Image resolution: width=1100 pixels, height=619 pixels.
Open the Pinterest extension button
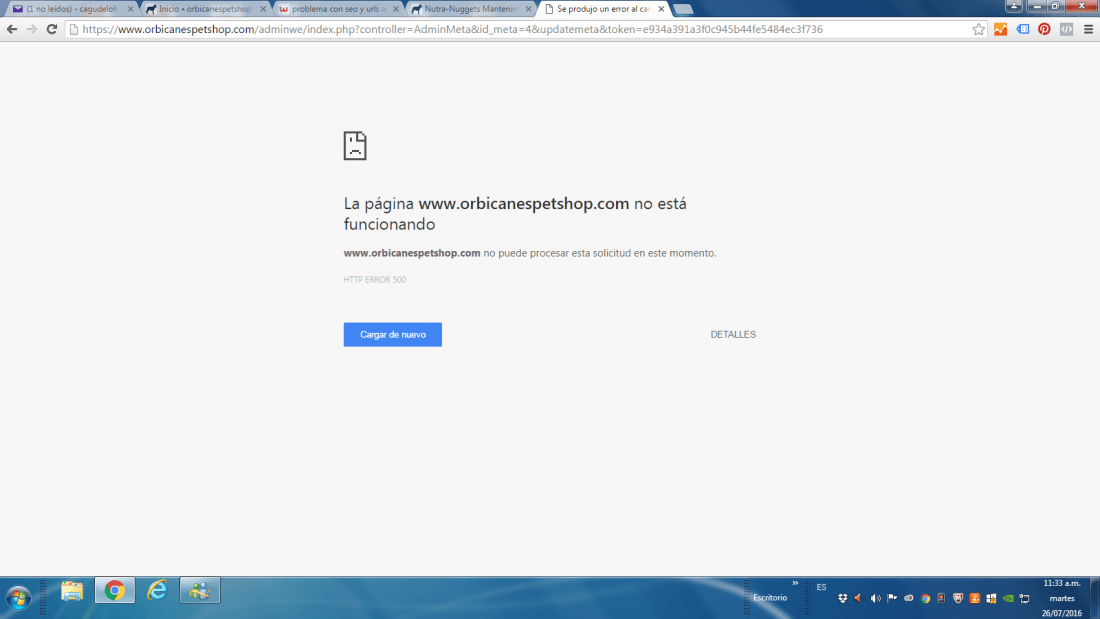[1045, 29]
